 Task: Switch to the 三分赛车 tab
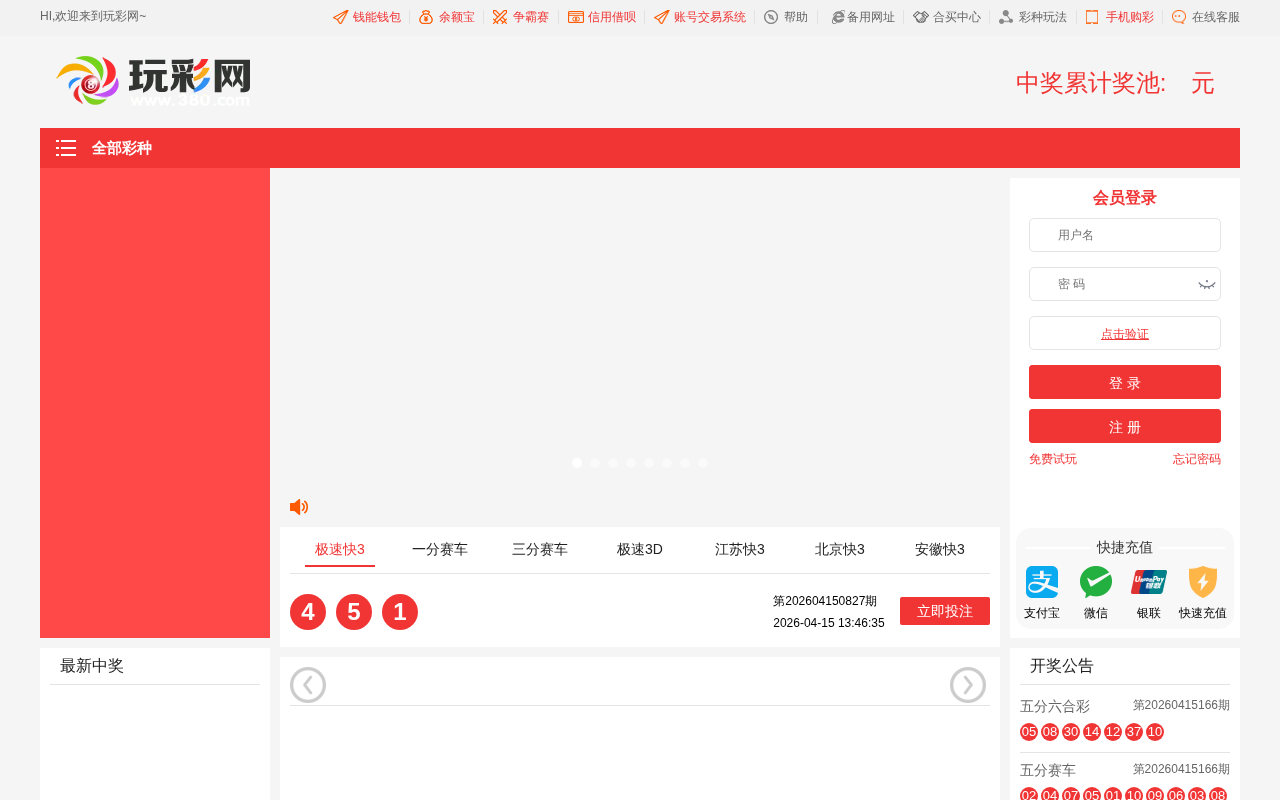[x=540, y=549]
